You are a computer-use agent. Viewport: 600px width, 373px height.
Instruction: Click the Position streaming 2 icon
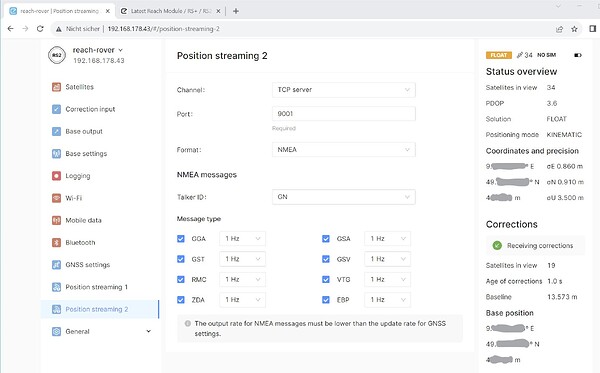pos(56,309)
